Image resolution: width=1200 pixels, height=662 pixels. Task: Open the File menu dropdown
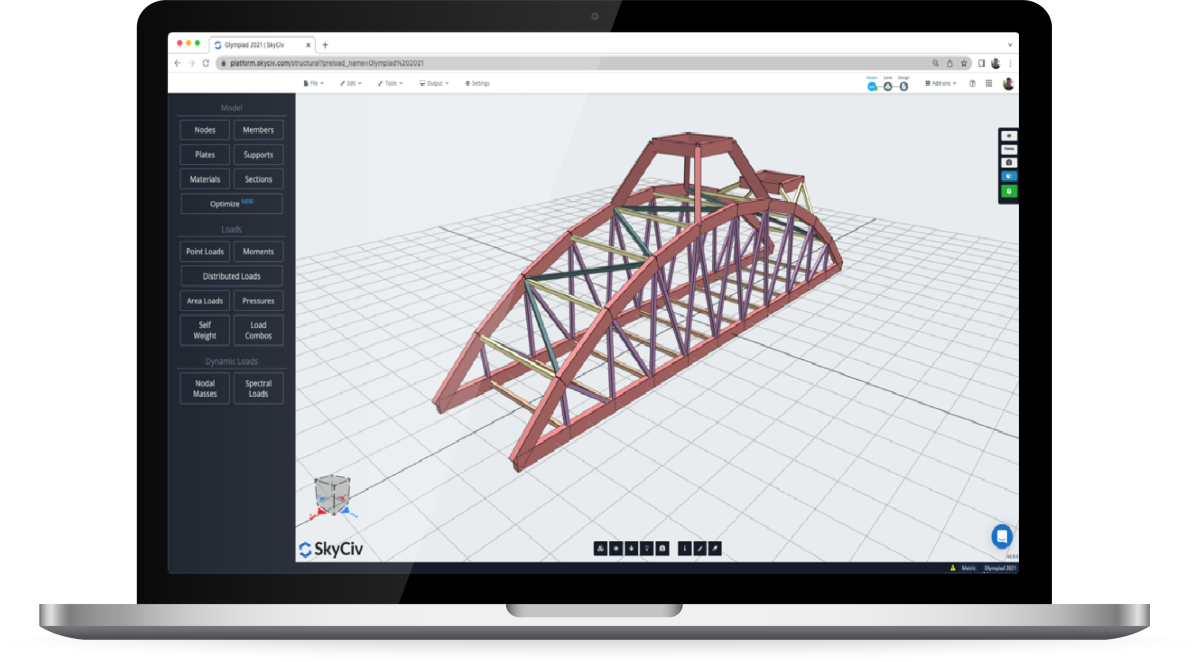point(314,84)
